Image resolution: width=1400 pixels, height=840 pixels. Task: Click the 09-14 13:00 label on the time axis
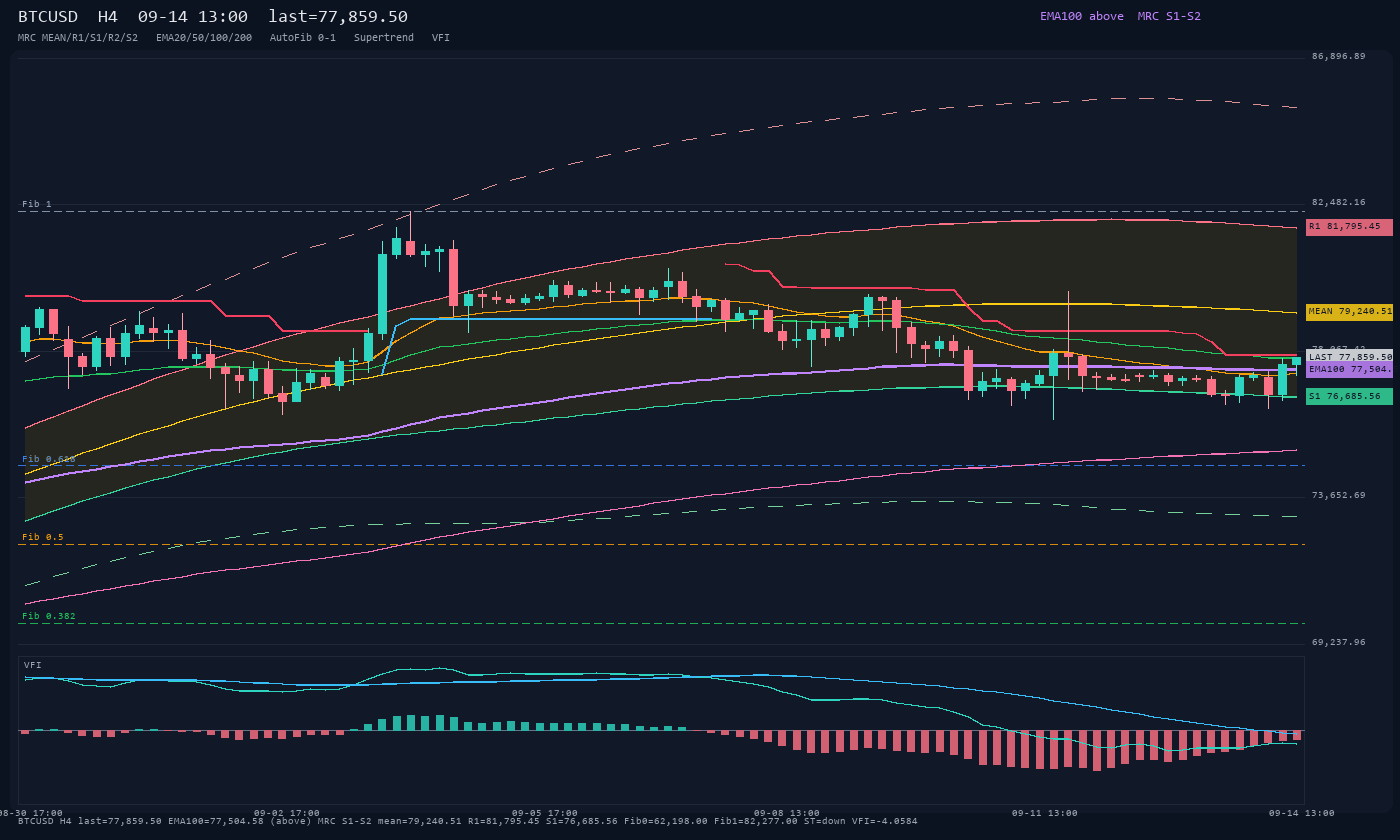coord(1302,813)
